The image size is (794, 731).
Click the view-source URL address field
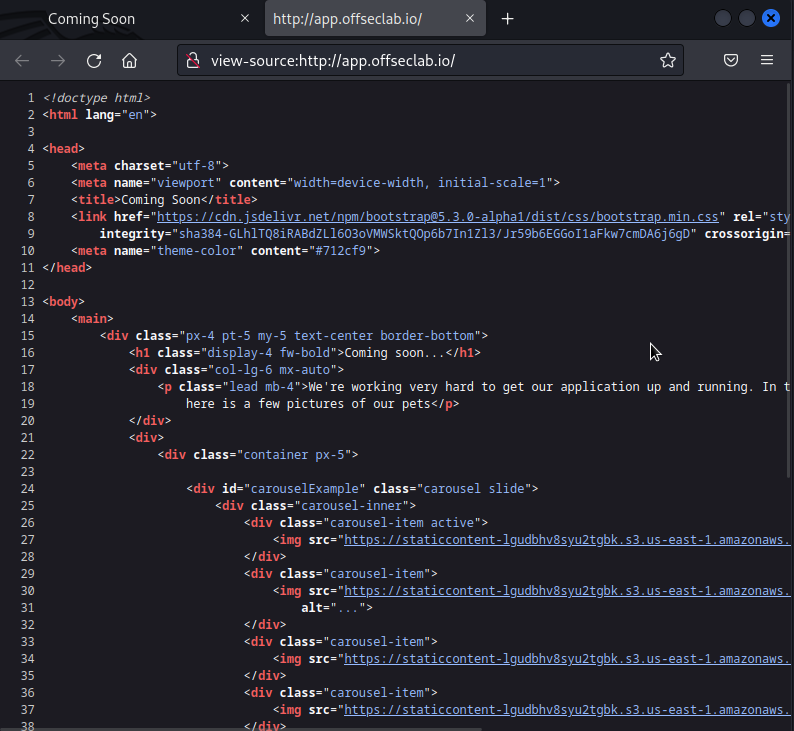coord(420,60)
